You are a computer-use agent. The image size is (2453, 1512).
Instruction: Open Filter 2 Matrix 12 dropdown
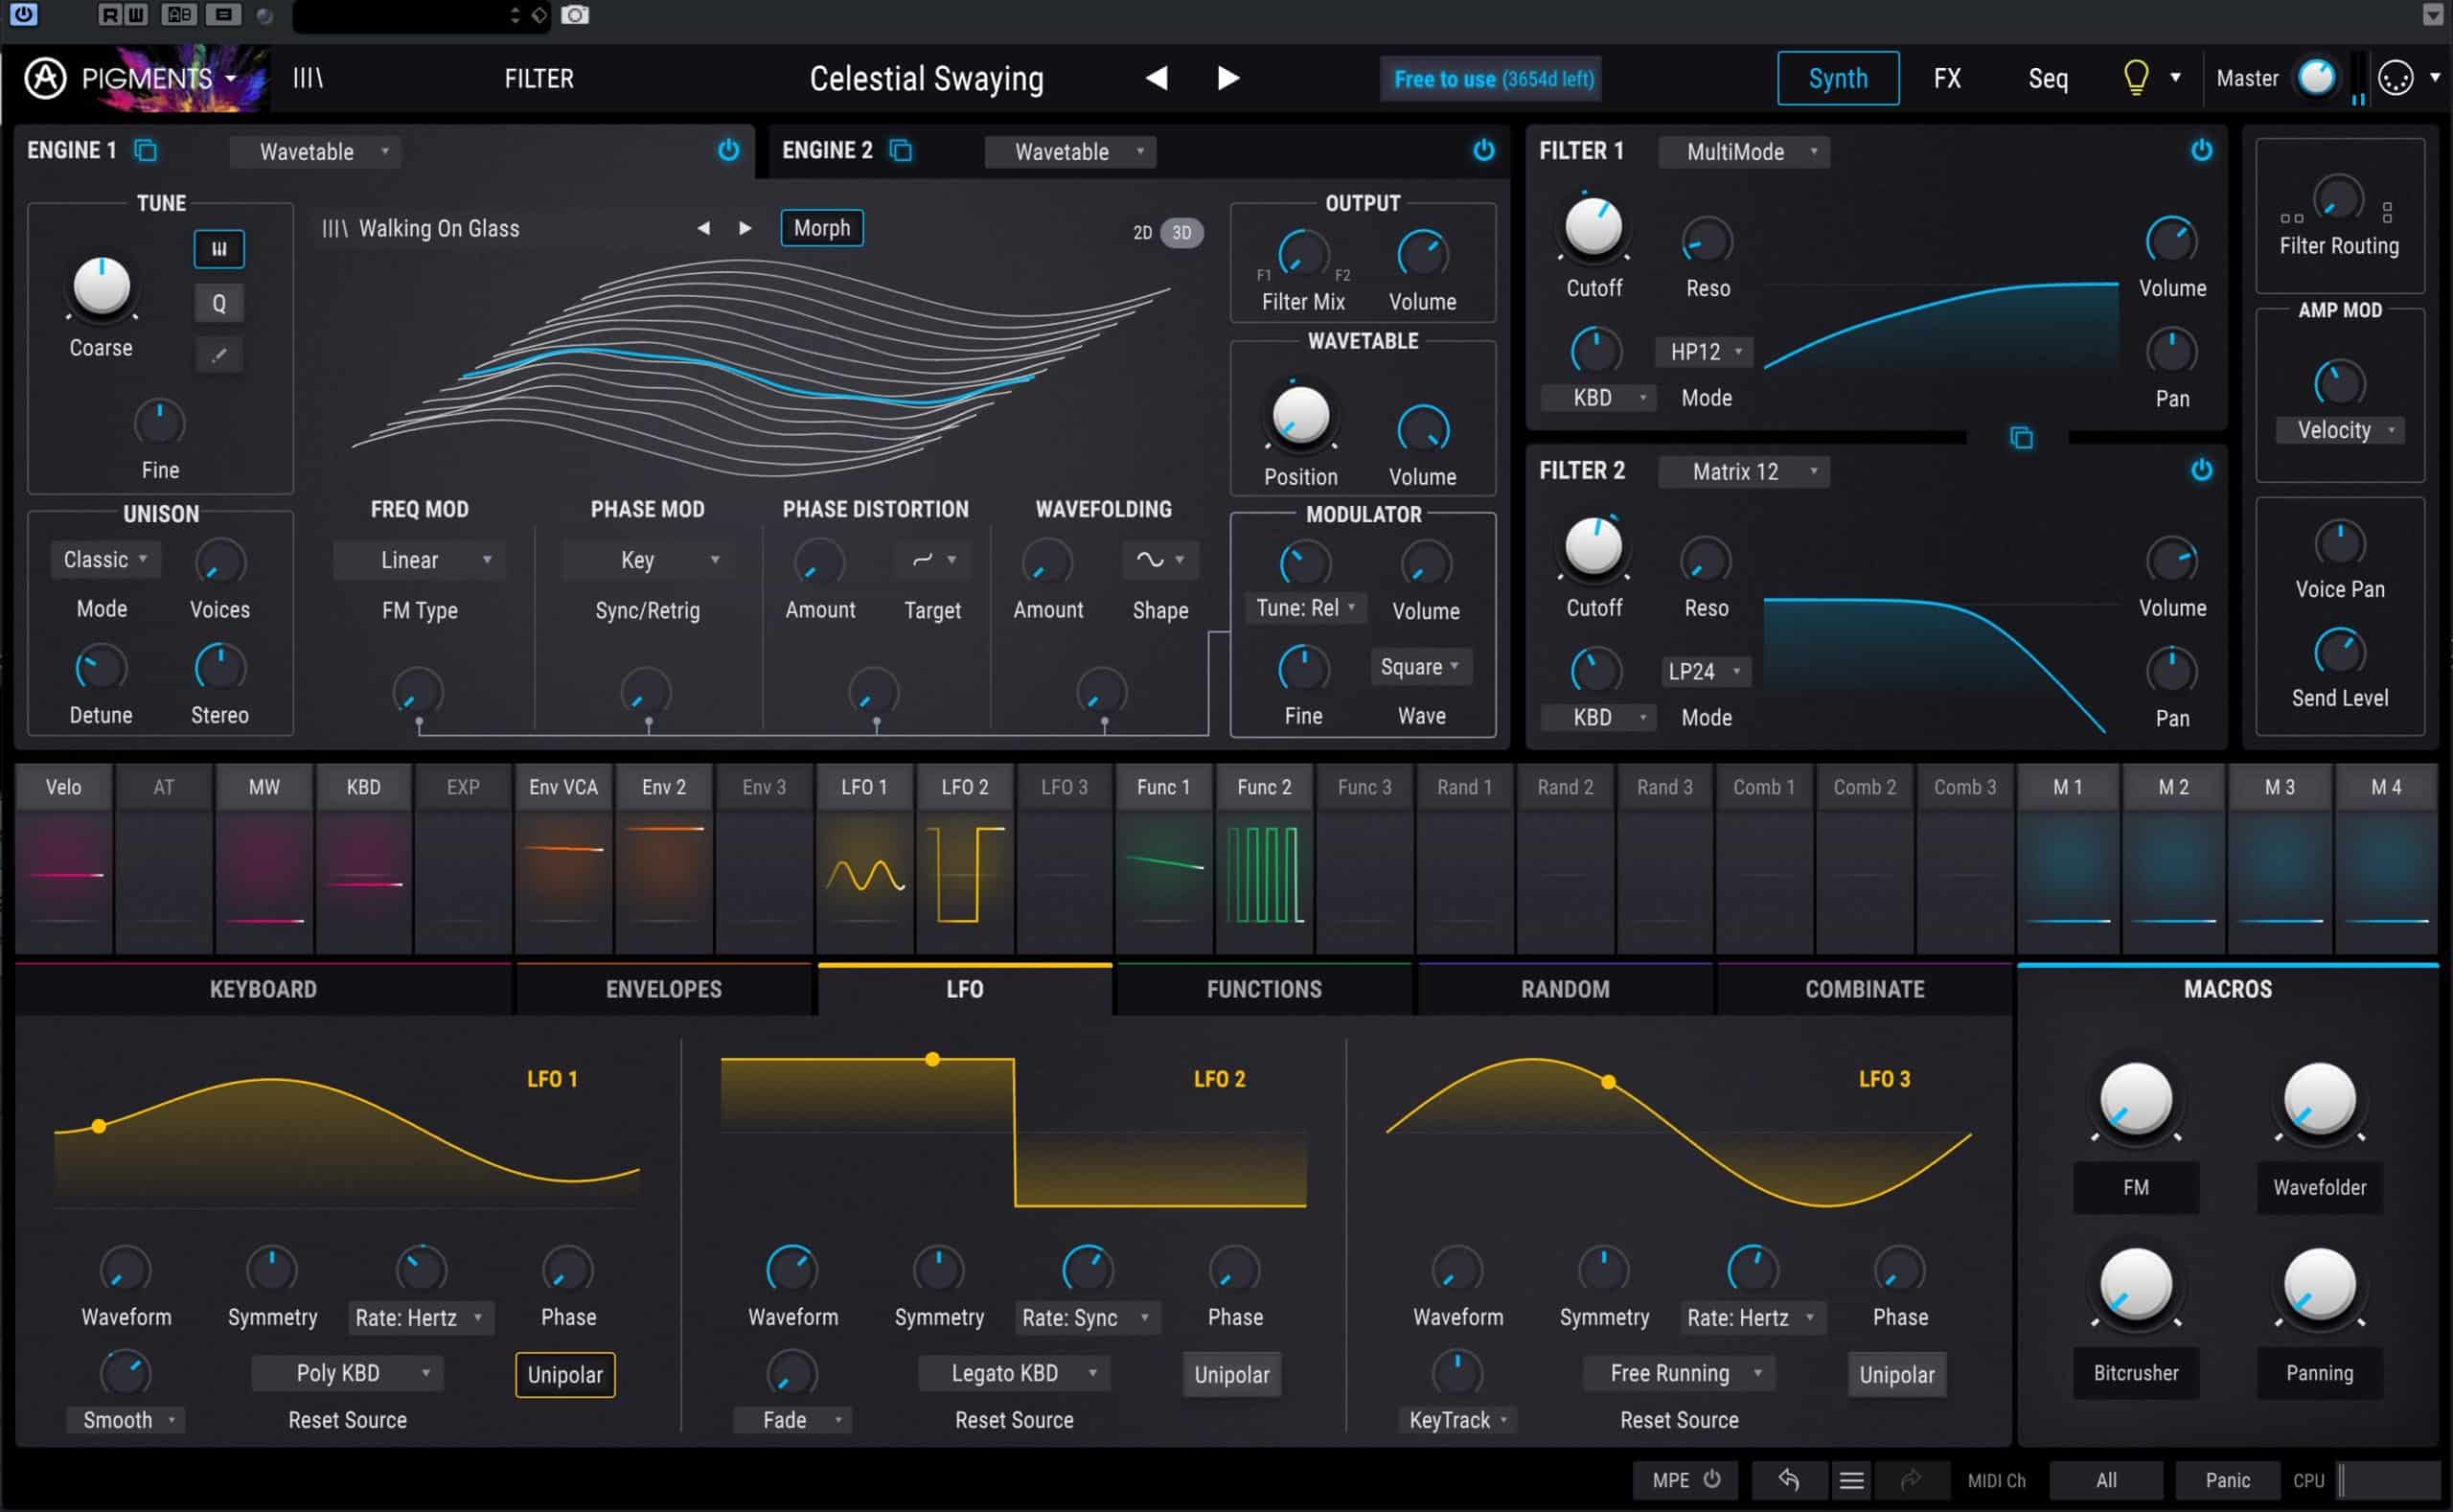pos(1744,472)
